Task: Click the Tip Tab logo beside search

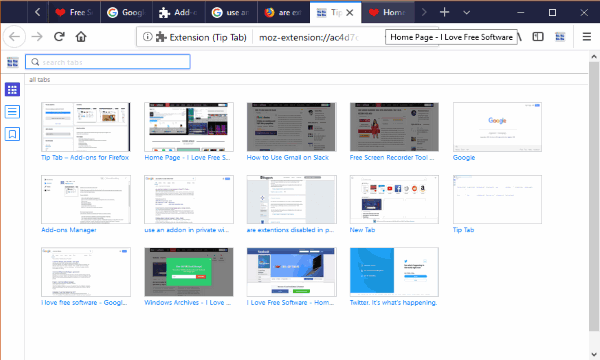Action: tap(13, 62)
